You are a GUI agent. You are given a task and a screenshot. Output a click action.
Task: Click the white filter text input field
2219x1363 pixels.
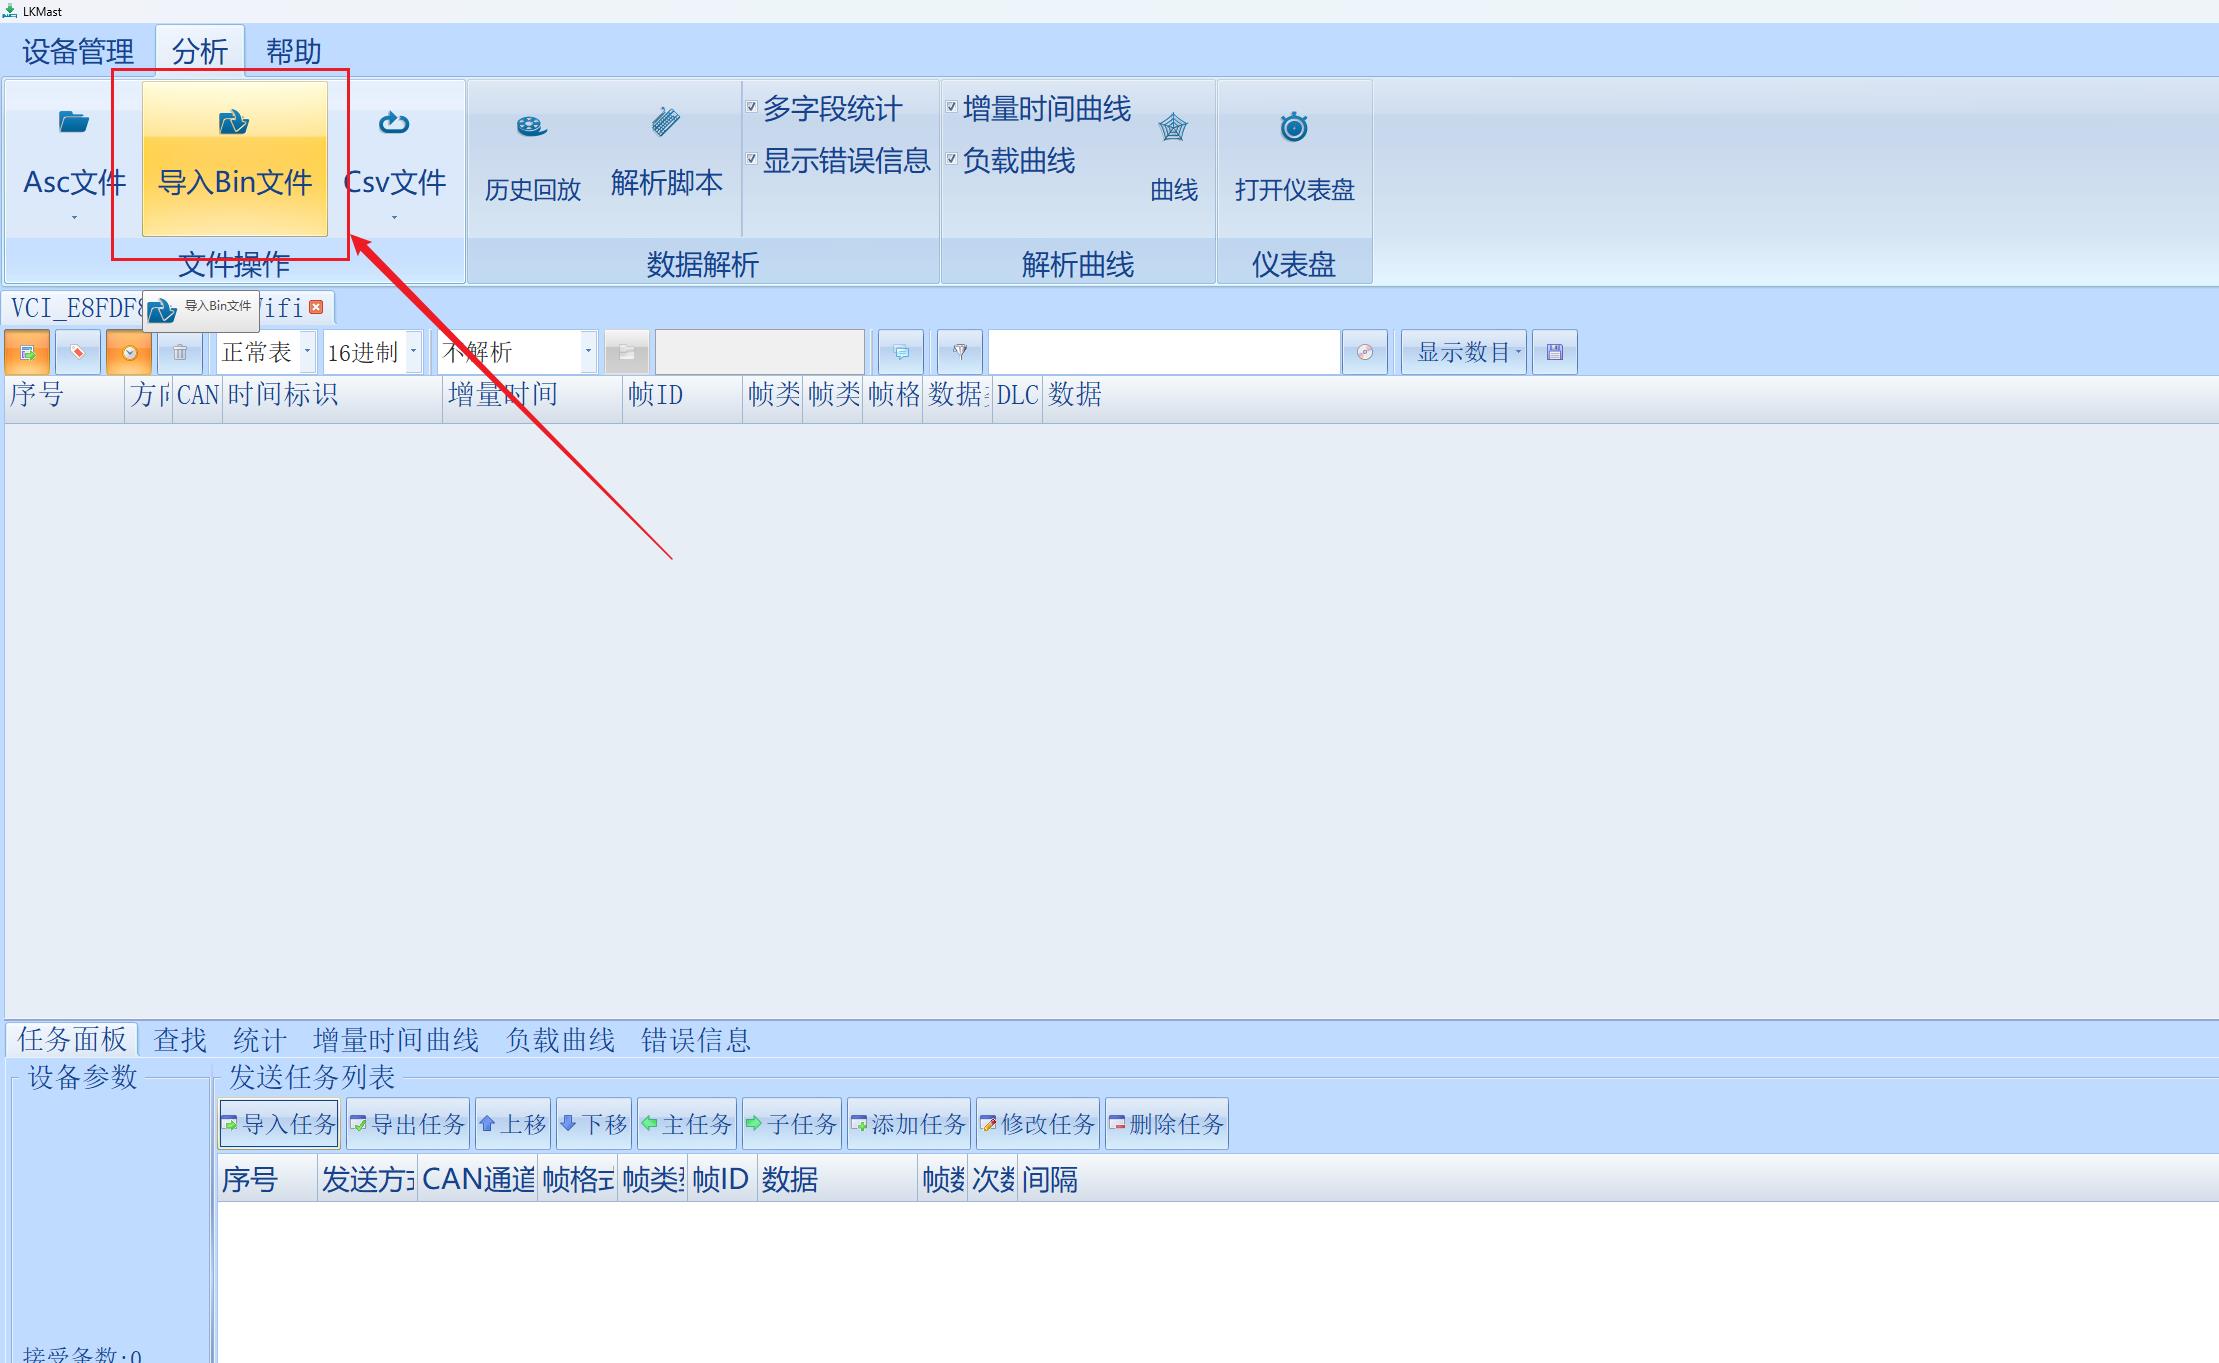point(1164,352)
